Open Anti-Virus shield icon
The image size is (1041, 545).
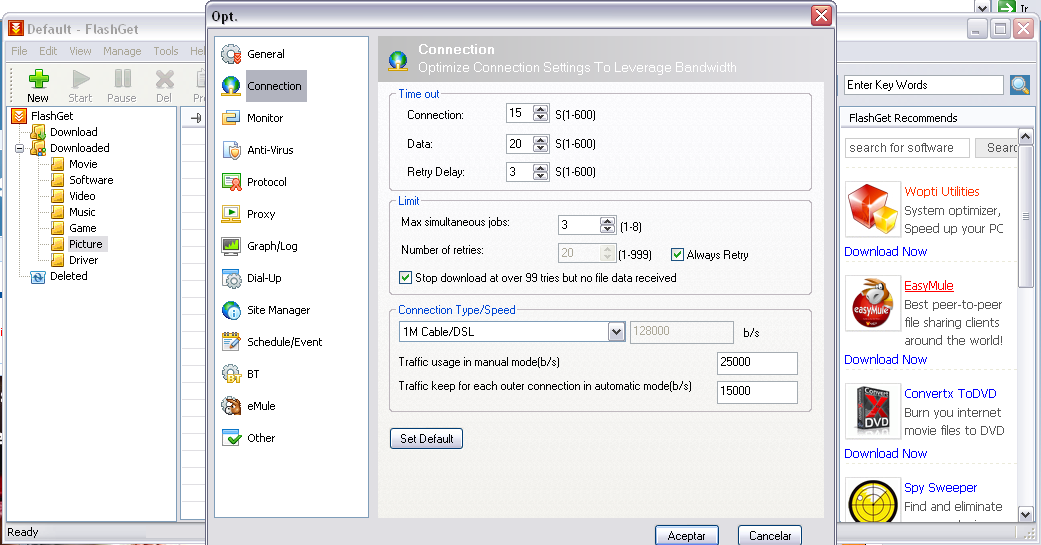tap(231, 150)
